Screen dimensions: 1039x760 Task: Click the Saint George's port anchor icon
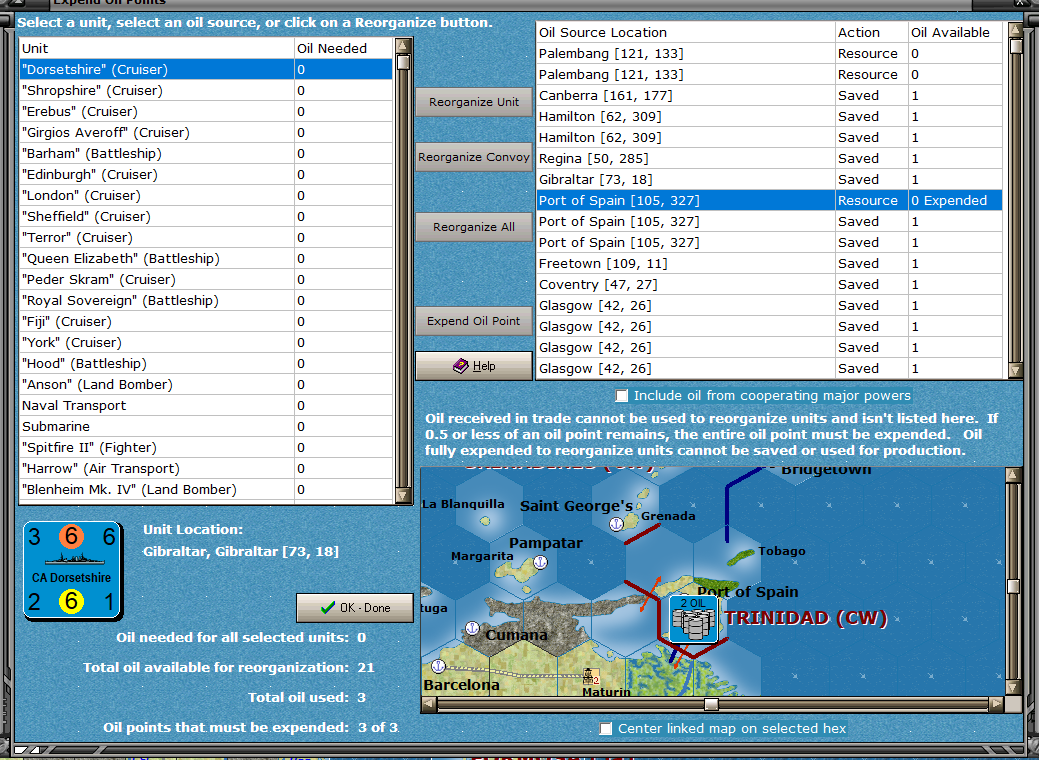point(616,524)
